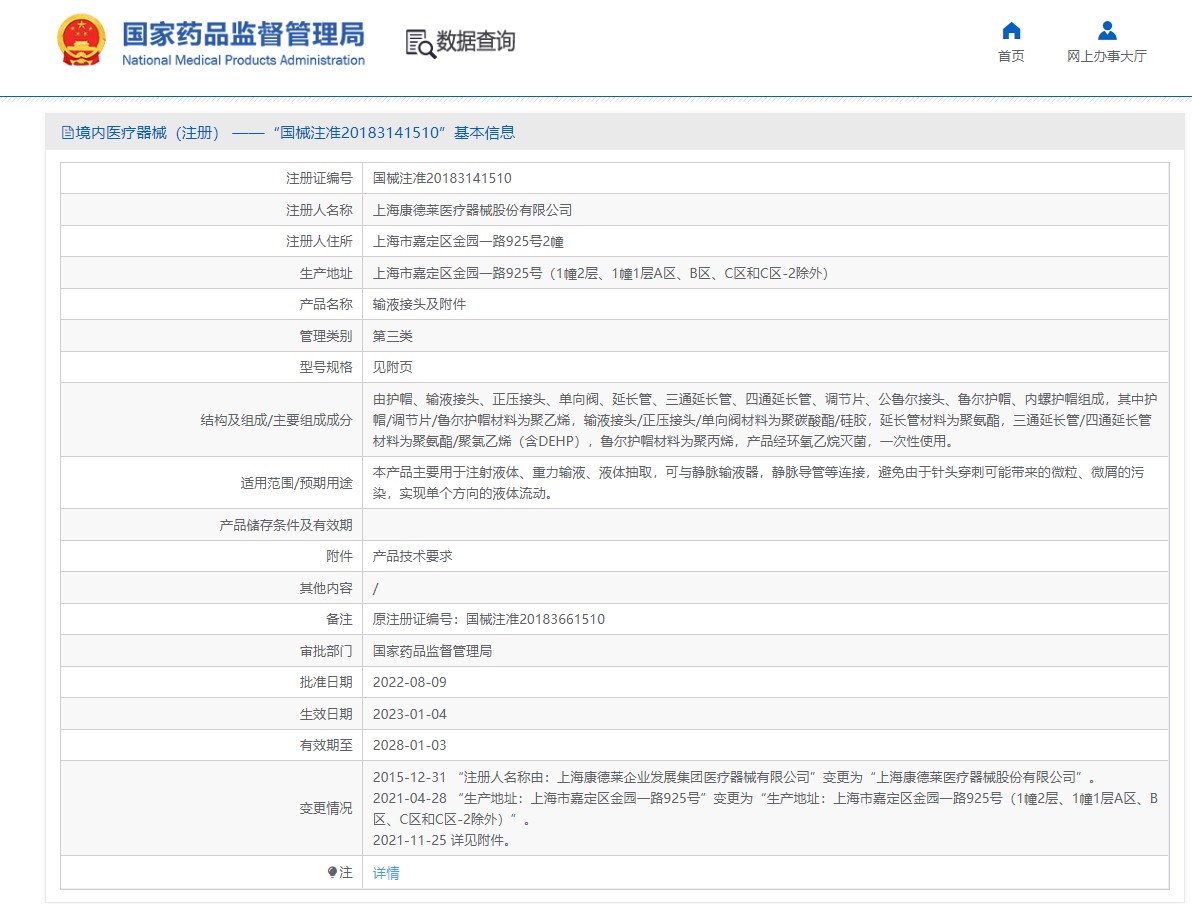Viewport: 1192px width, 904px height.
Task: Click the 审批部门 row label
Action: click(326, 651)
